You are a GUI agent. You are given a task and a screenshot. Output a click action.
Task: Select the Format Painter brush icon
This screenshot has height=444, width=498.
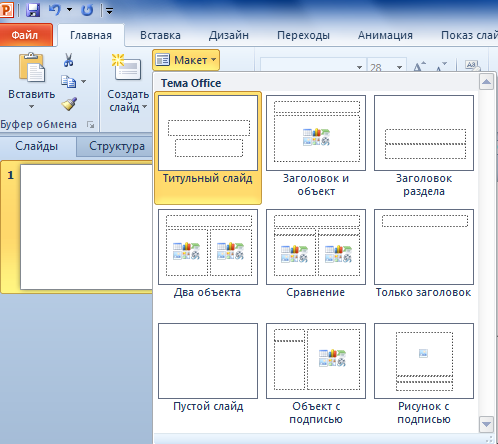(x=69, y=104)
